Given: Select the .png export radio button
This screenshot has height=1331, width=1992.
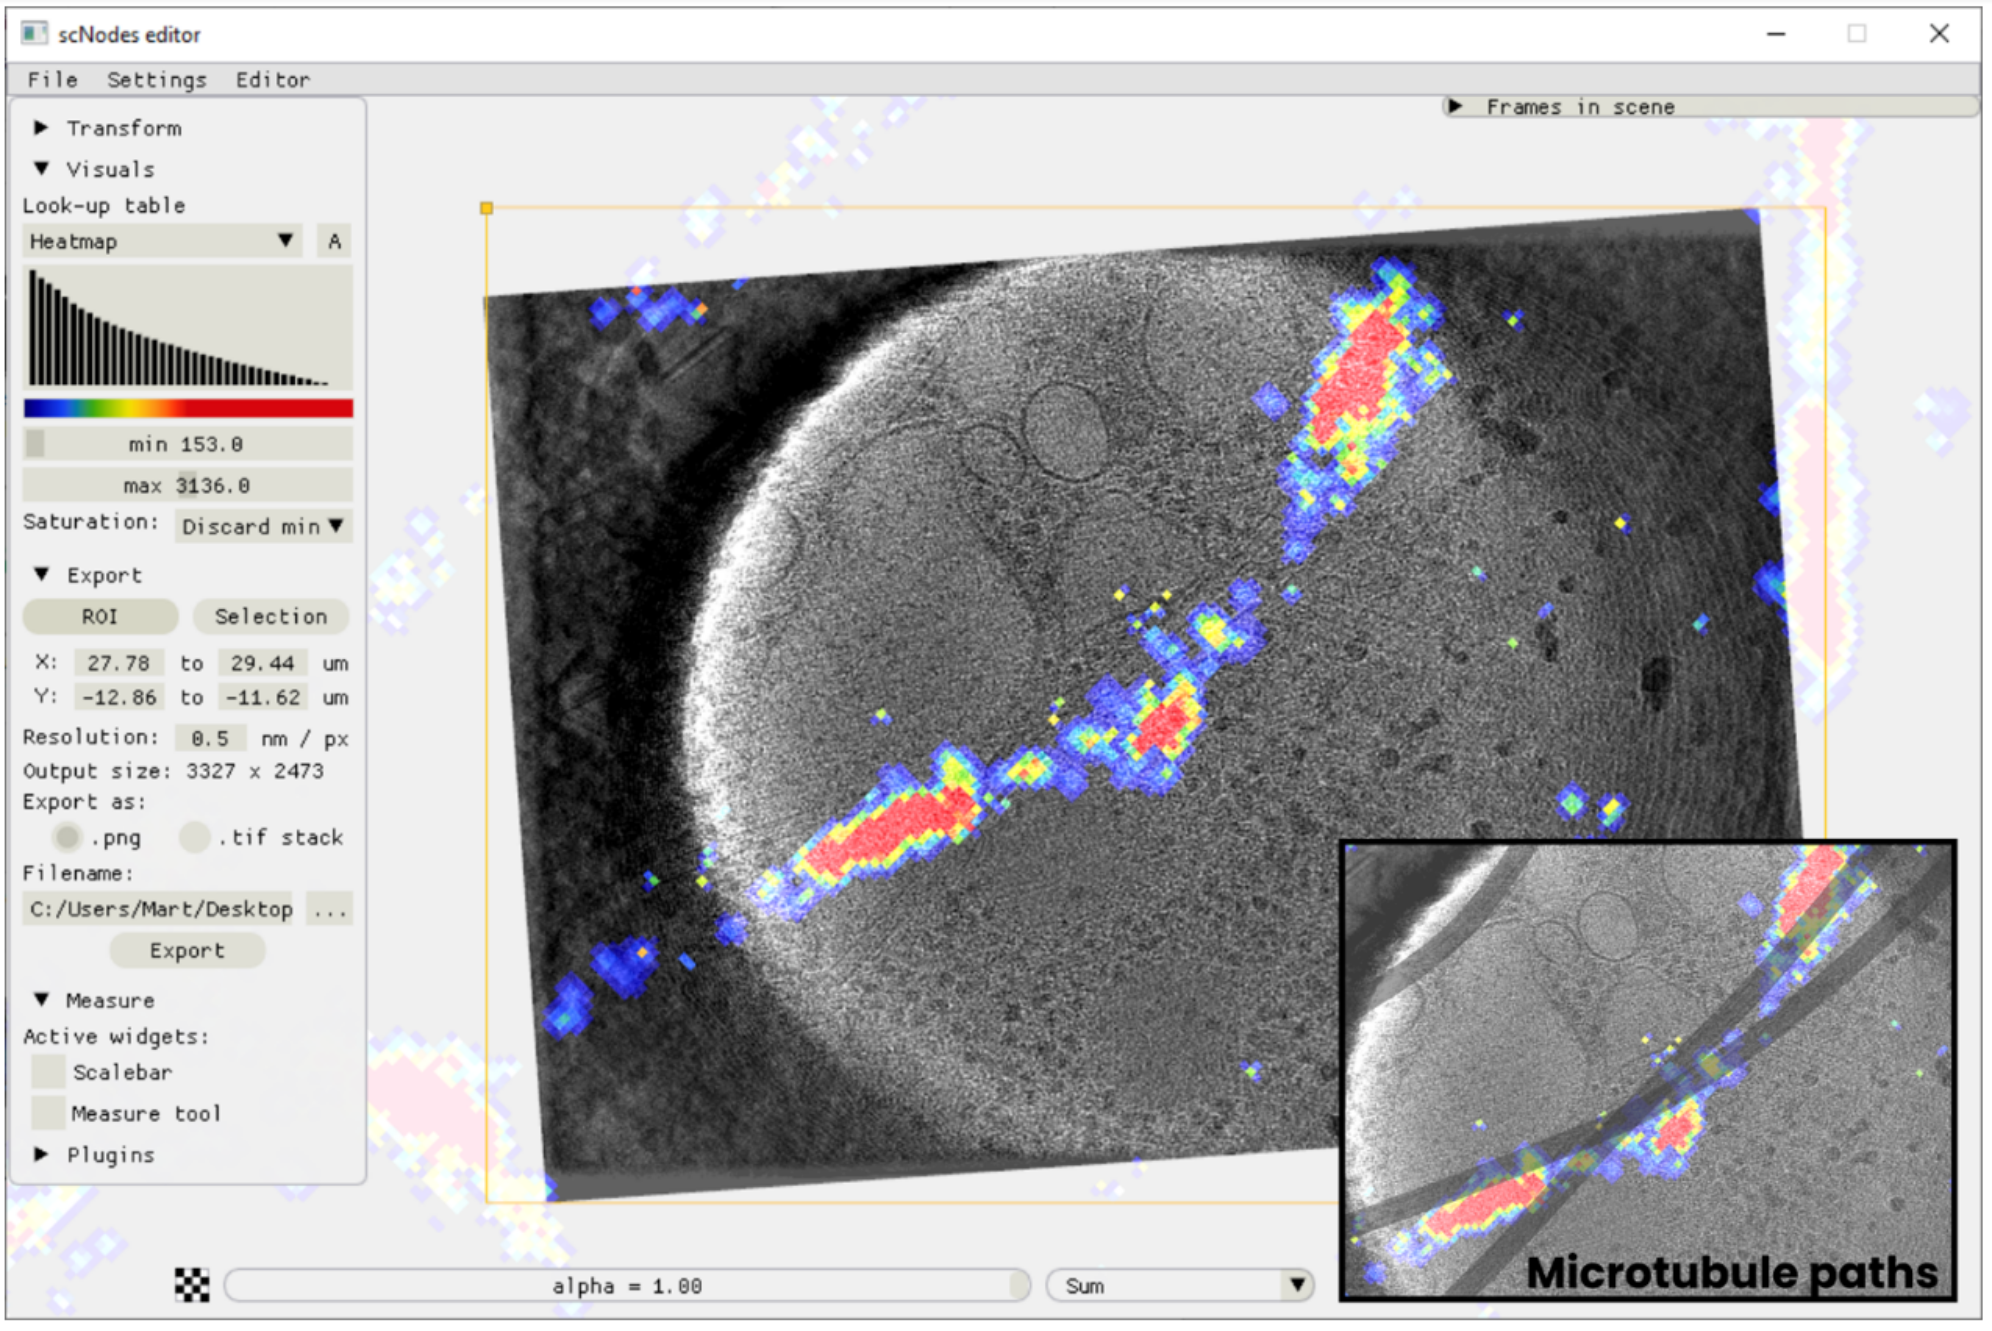Looking at the screenshot, I should pyautogui.click(x=67, y=836).
